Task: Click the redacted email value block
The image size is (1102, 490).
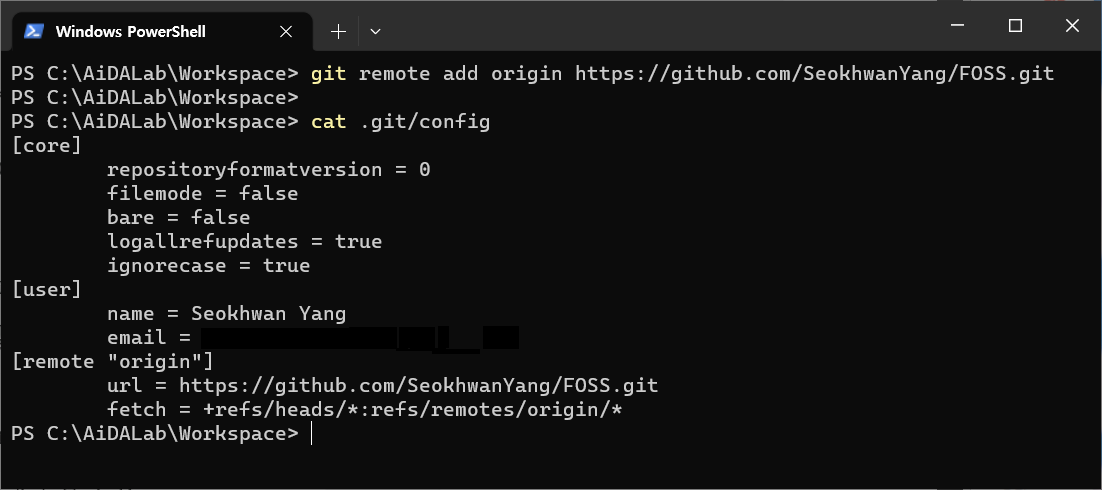Action: [360, 338]
